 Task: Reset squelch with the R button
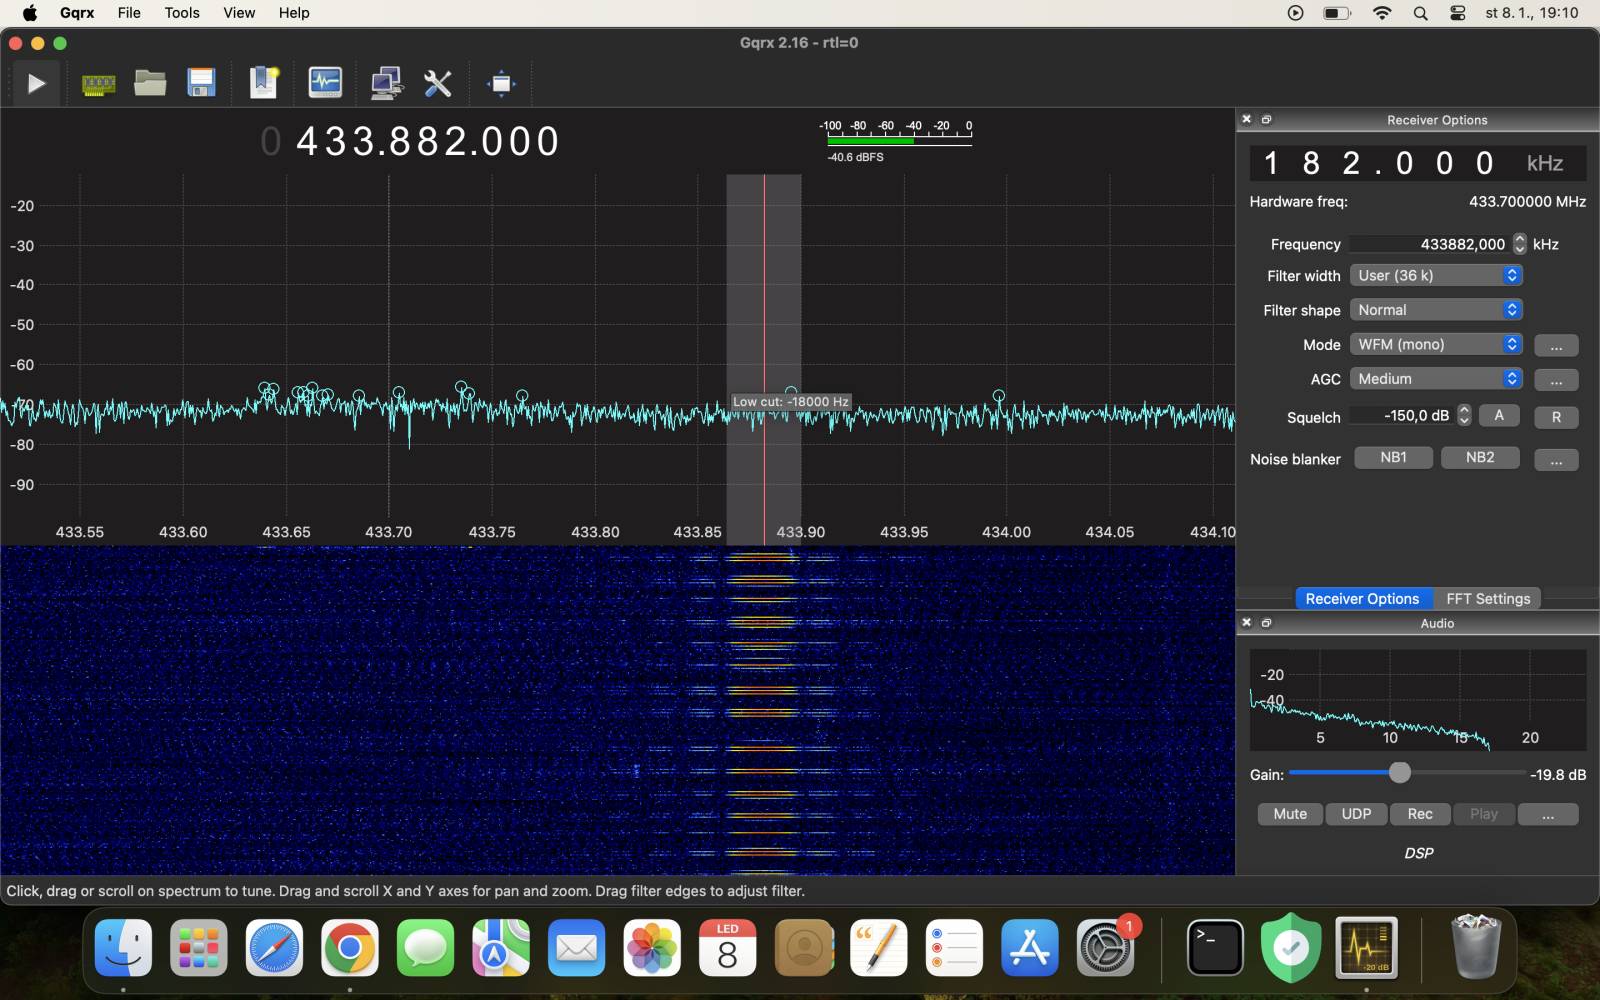click(x=1556, y=417)
